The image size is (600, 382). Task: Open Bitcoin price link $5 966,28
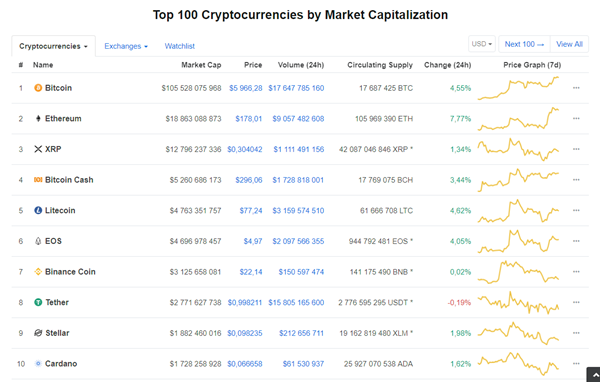(x=246, y=88)
